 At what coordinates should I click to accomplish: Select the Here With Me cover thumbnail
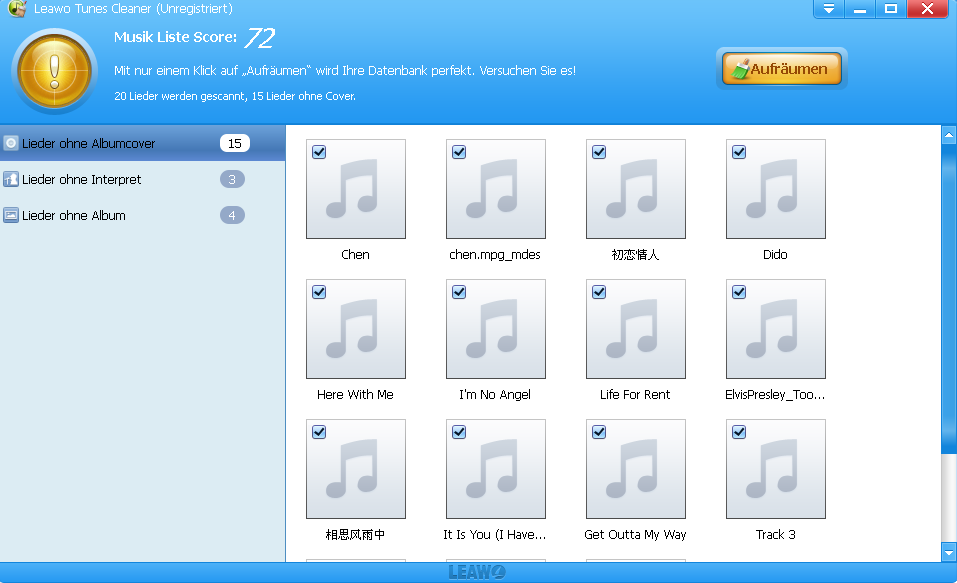[x=356, y=328]
